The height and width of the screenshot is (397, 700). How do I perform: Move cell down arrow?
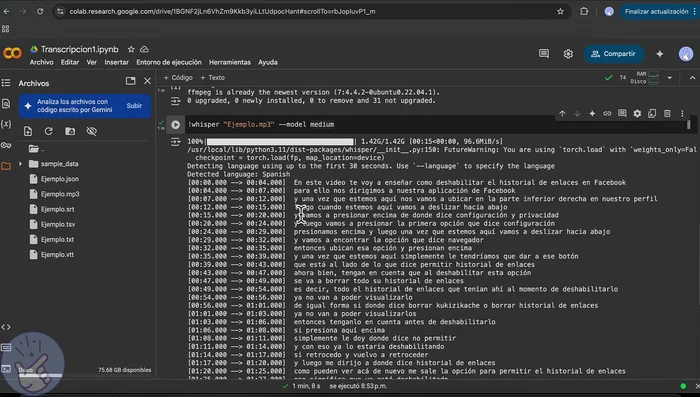pos(577,113)
